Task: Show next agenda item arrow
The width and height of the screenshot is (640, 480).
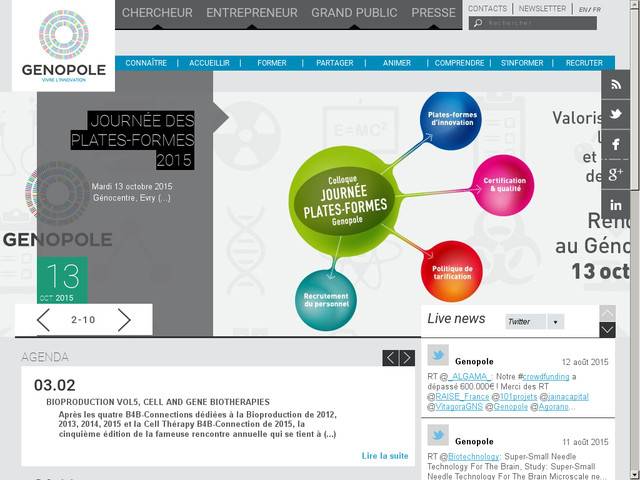Action: pos(407,358)
